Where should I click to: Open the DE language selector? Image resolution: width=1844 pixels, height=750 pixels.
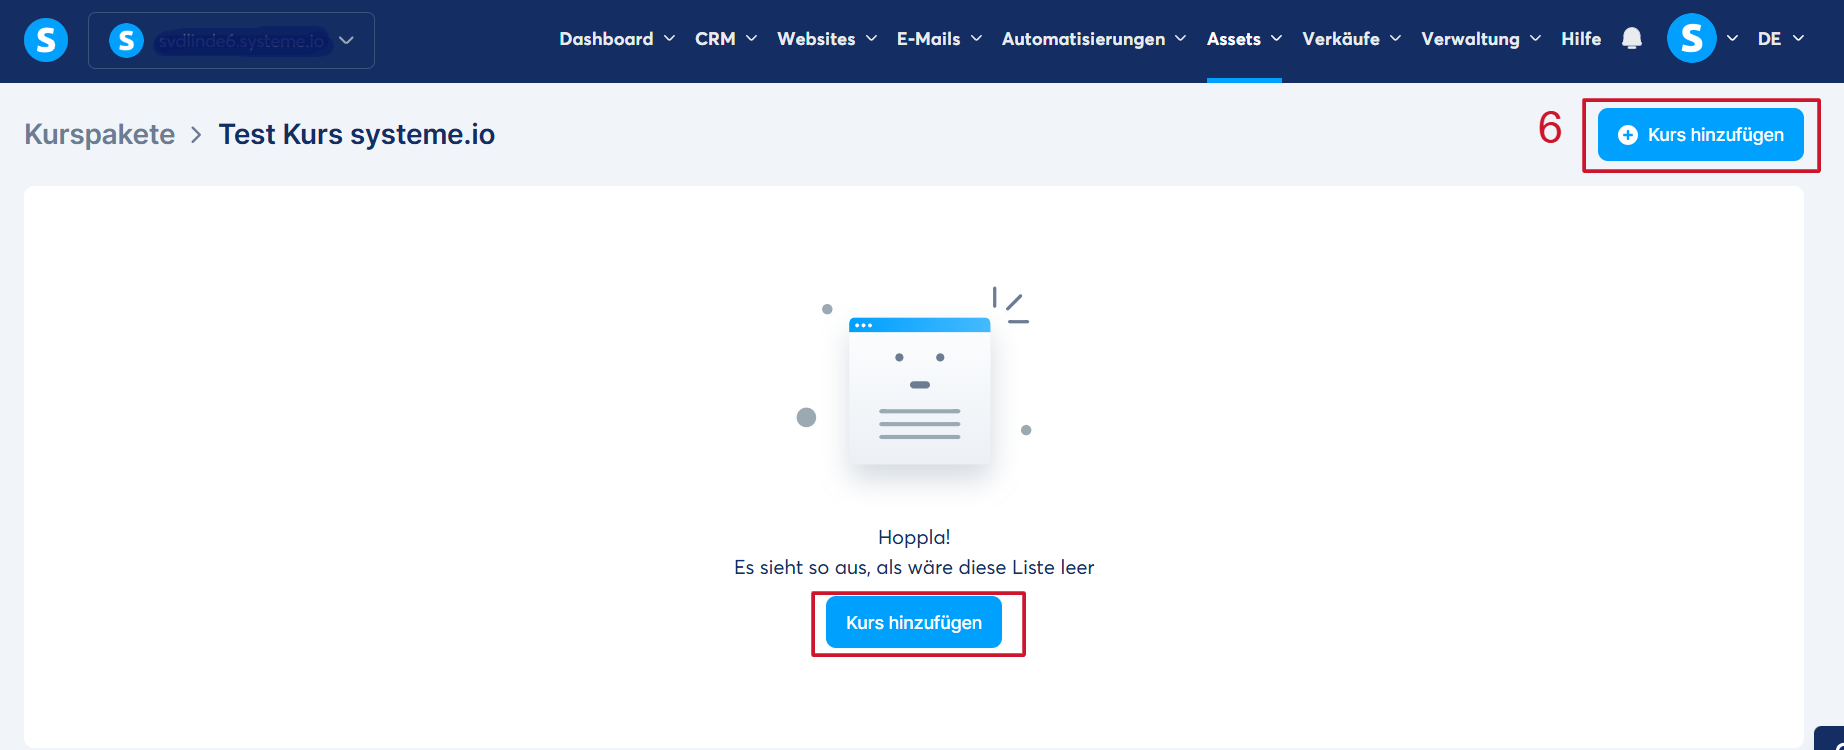click(1781, 39)
